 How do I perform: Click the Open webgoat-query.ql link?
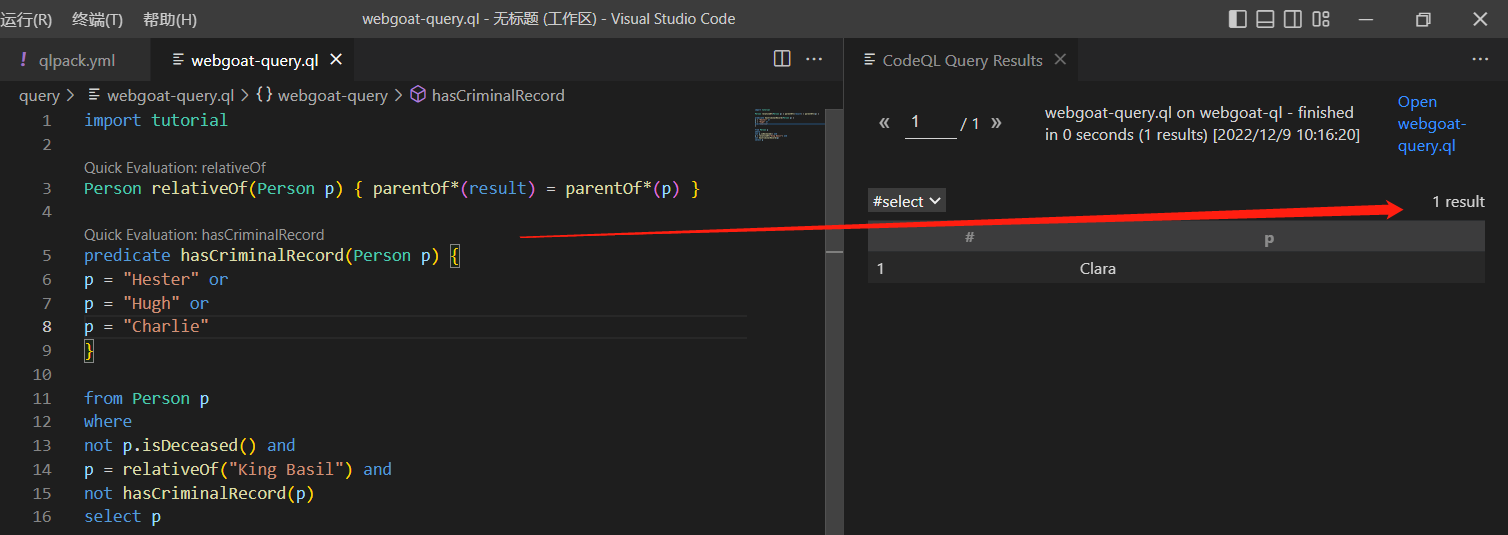[x=1430, y=124]
